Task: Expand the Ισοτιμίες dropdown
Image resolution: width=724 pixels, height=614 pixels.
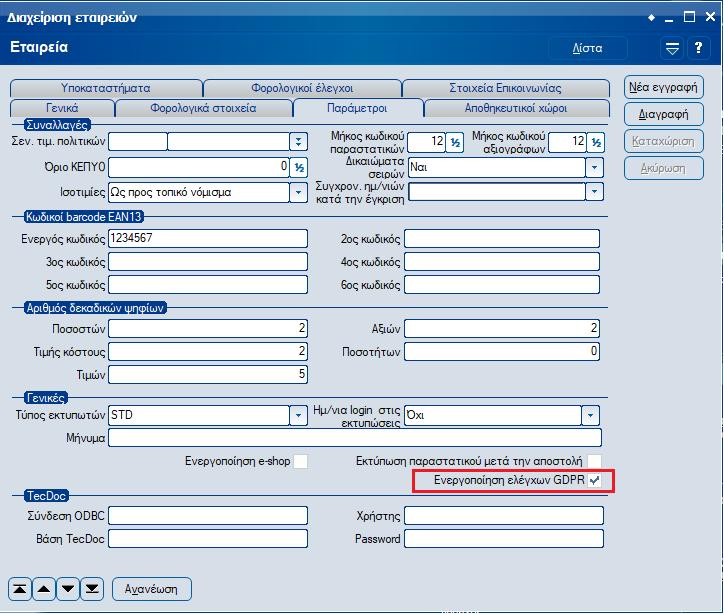Action: click(298, 193)
